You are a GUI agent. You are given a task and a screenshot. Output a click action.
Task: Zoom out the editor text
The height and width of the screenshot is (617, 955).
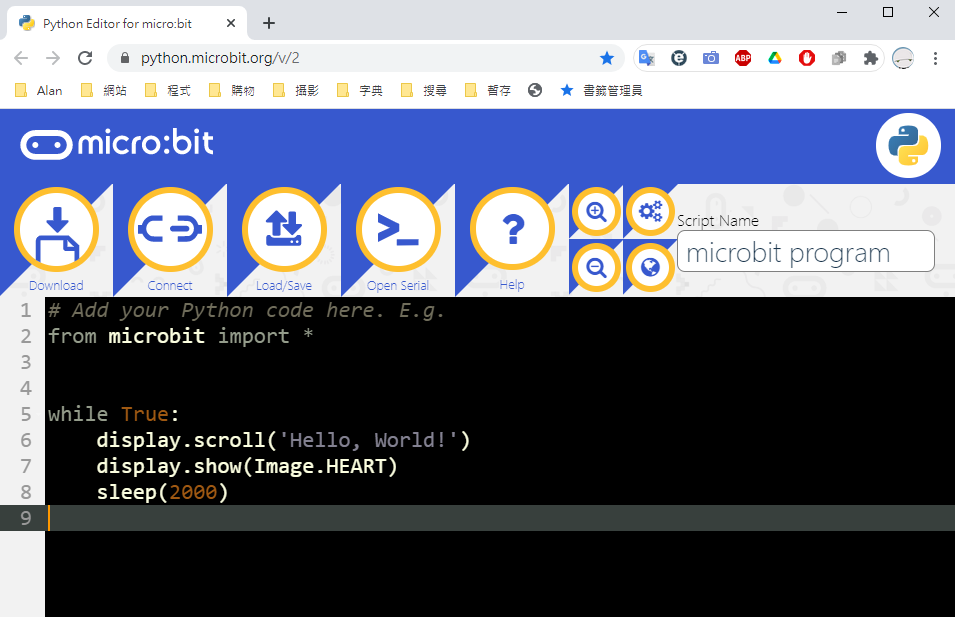click(596, 267)
